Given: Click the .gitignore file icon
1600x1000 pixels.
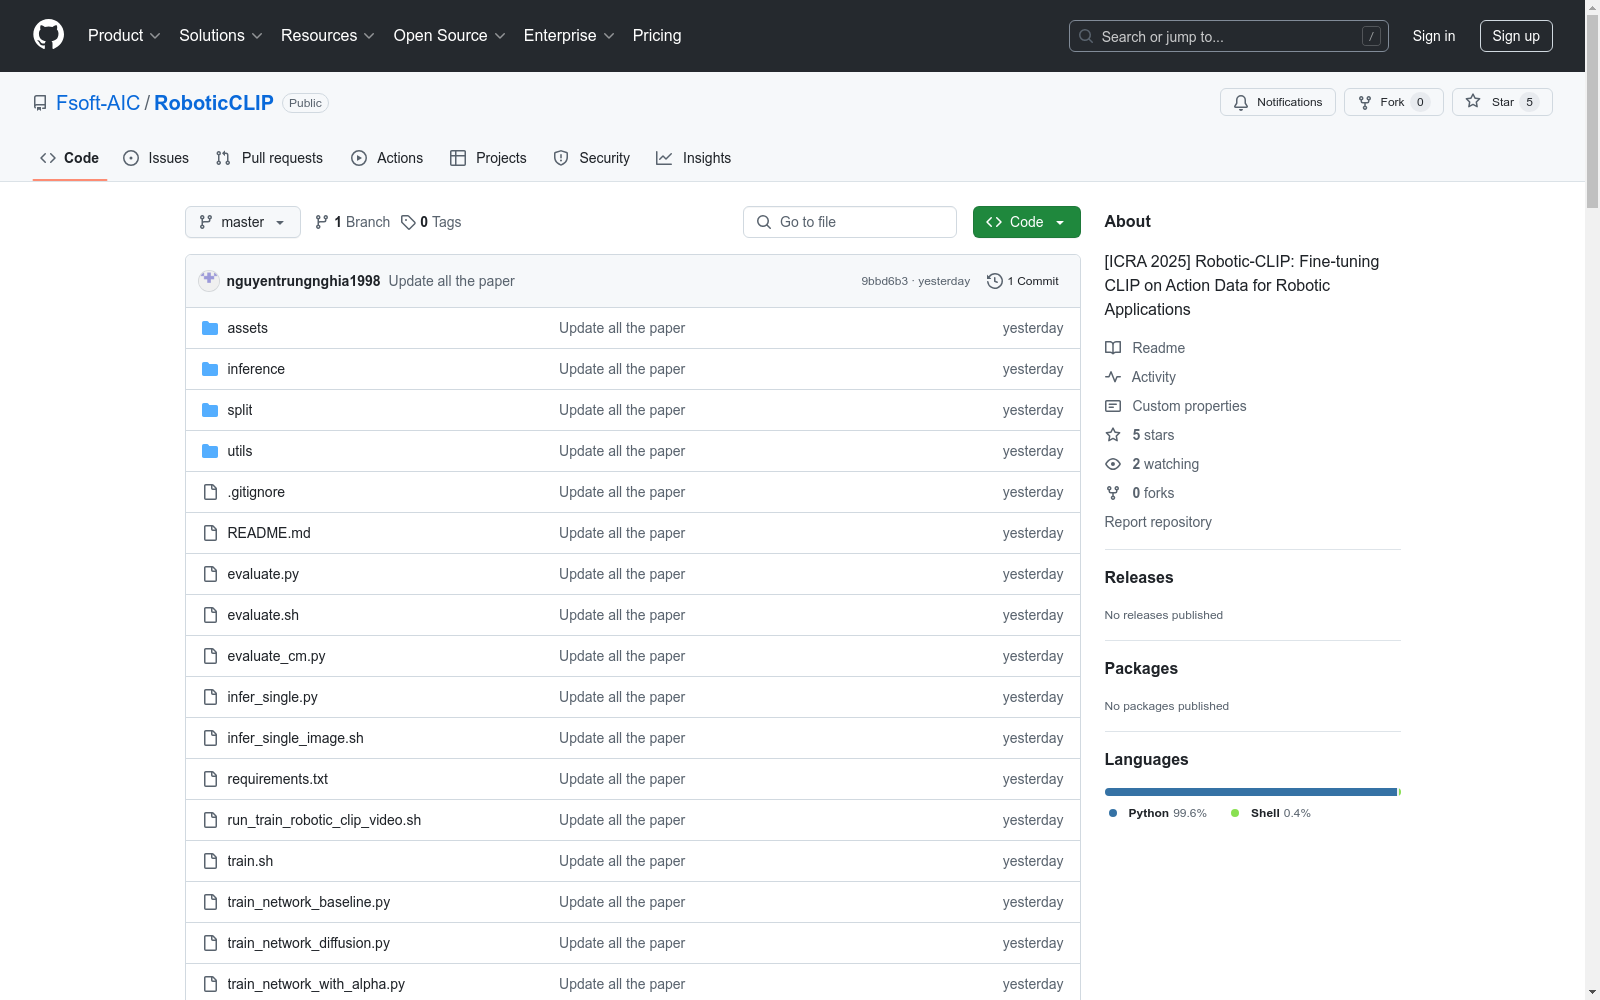Looking at the screenshot, I should coord(210,492).
